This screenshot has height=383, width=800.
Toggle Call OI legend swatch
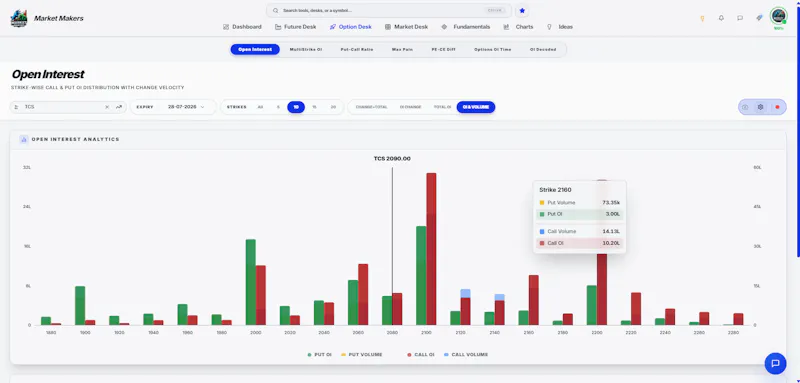point(409,354)
